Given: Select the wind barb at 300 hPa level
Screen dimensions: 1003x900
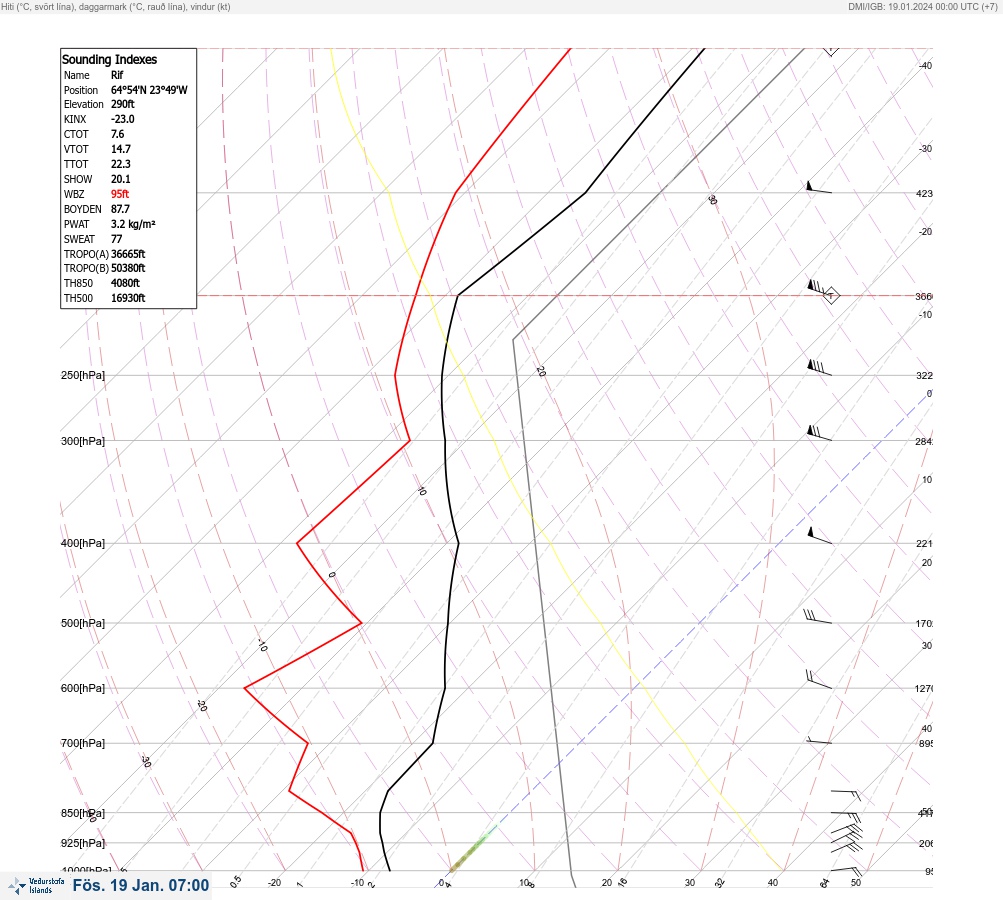Looking at the screenshot, I should 819,433.
